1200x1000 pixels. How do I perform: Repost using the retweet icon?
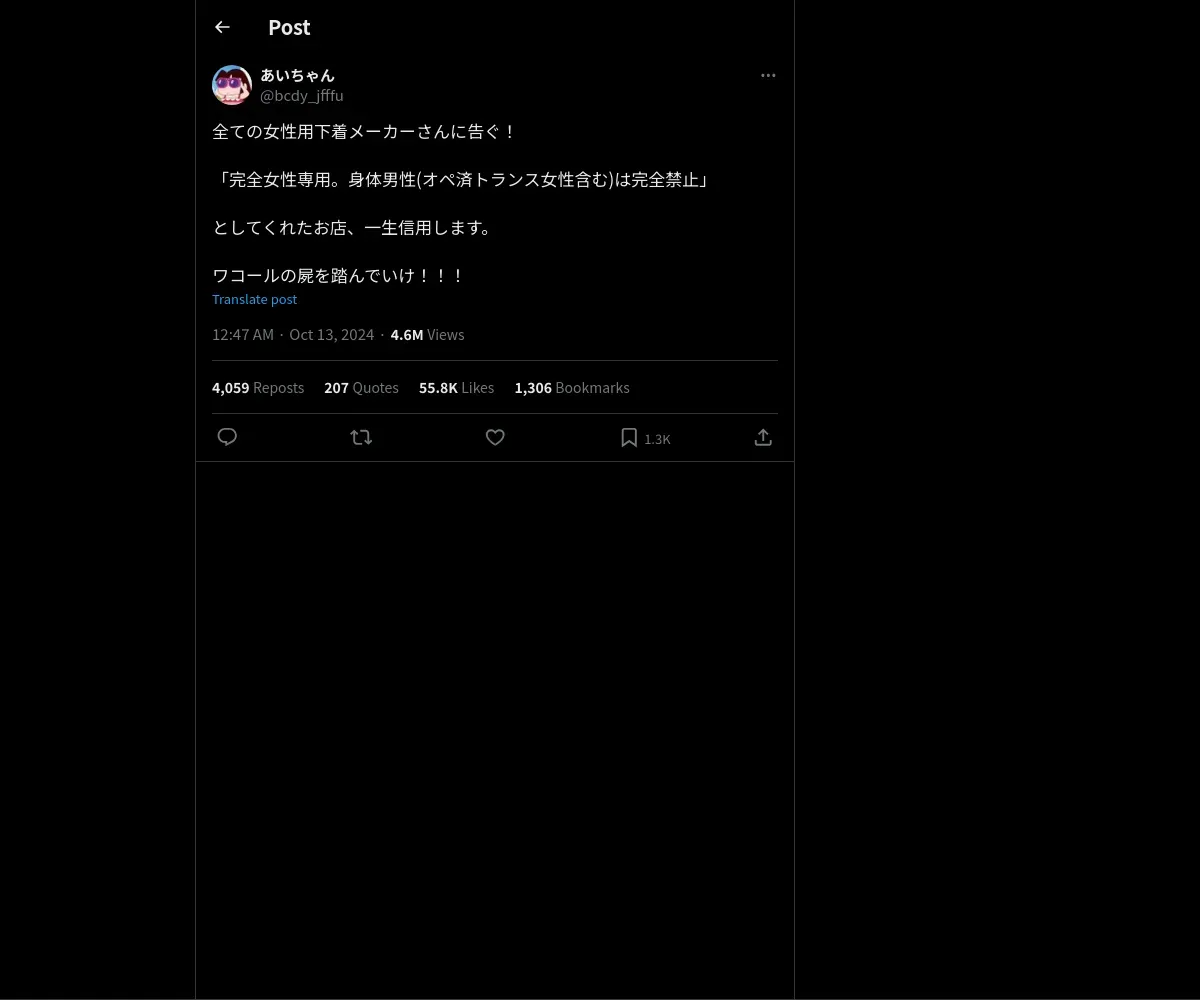click(361, 437)
